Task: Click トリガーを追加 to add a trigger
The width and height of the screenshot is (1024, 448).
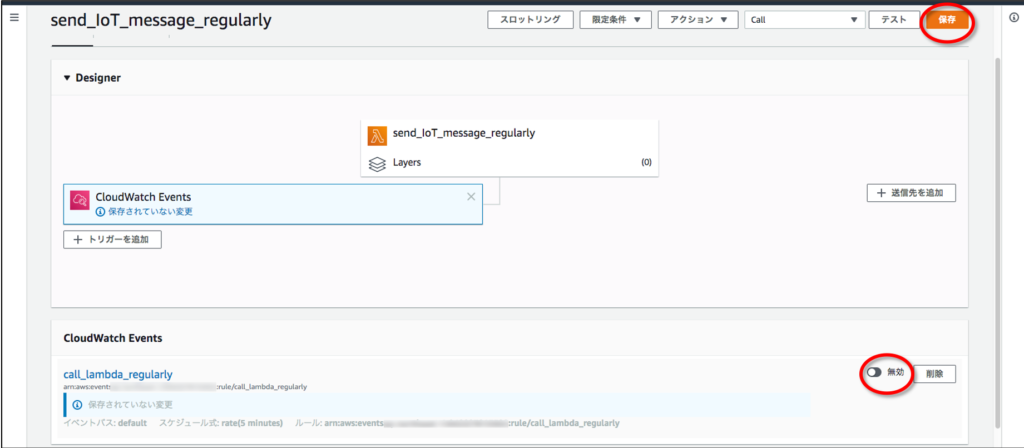Action: [112, 239]
